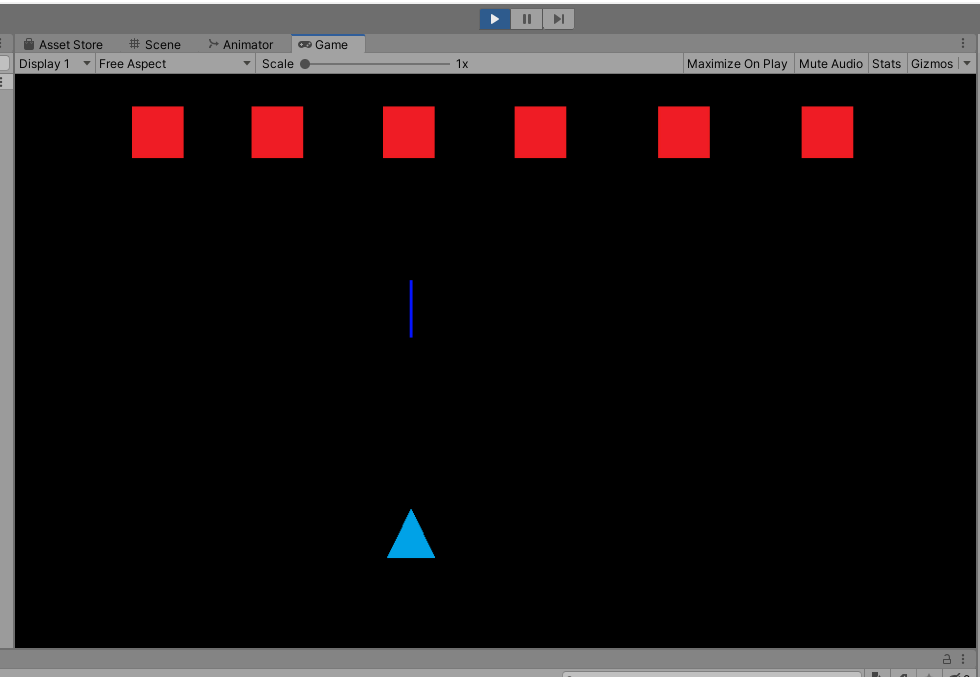Switch to the Asset Store tab
The image size is (980, 677).
tap(63, 44)
